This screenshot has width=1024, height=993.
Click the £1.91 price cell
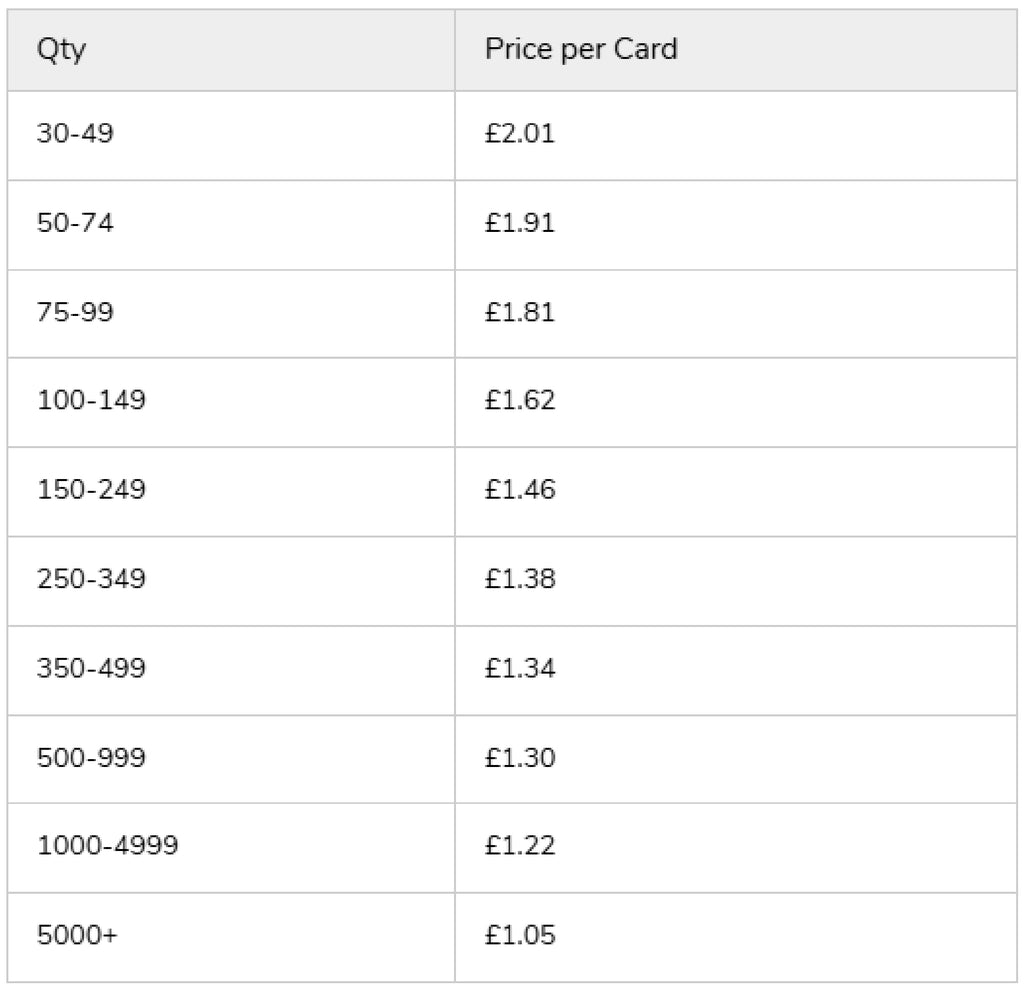point(735,225)
